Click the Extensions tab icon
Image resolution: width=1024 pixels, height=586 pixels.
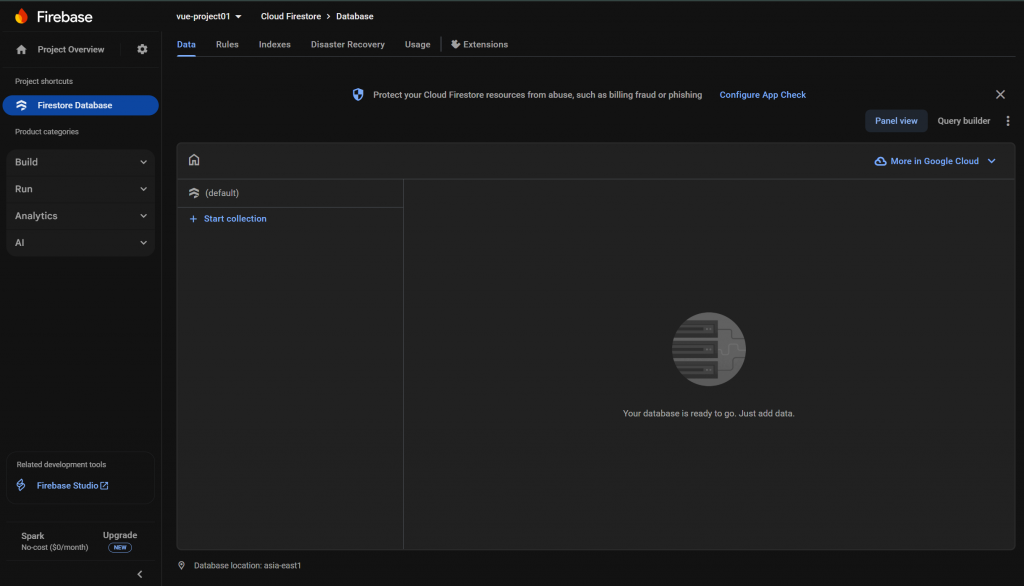click(x=455, y=44)
